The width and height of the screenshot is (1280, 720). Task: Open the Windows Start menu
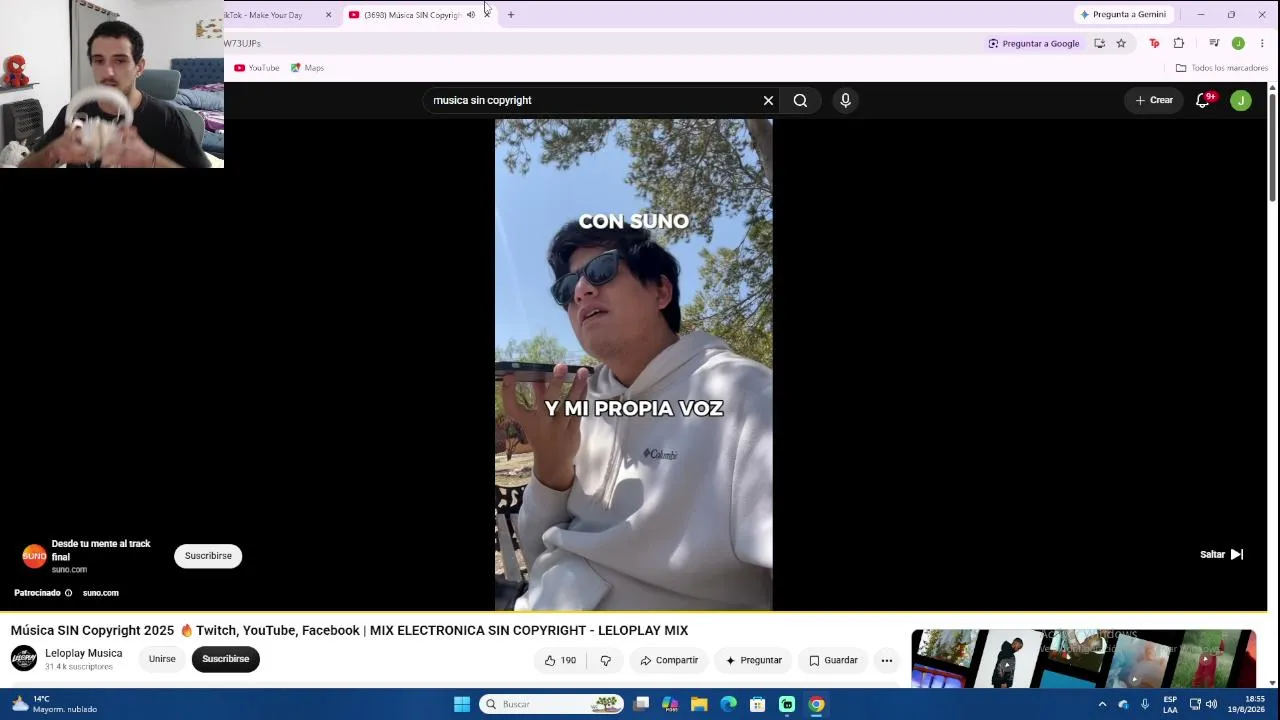pyautogui.click(x=462, y=704)
